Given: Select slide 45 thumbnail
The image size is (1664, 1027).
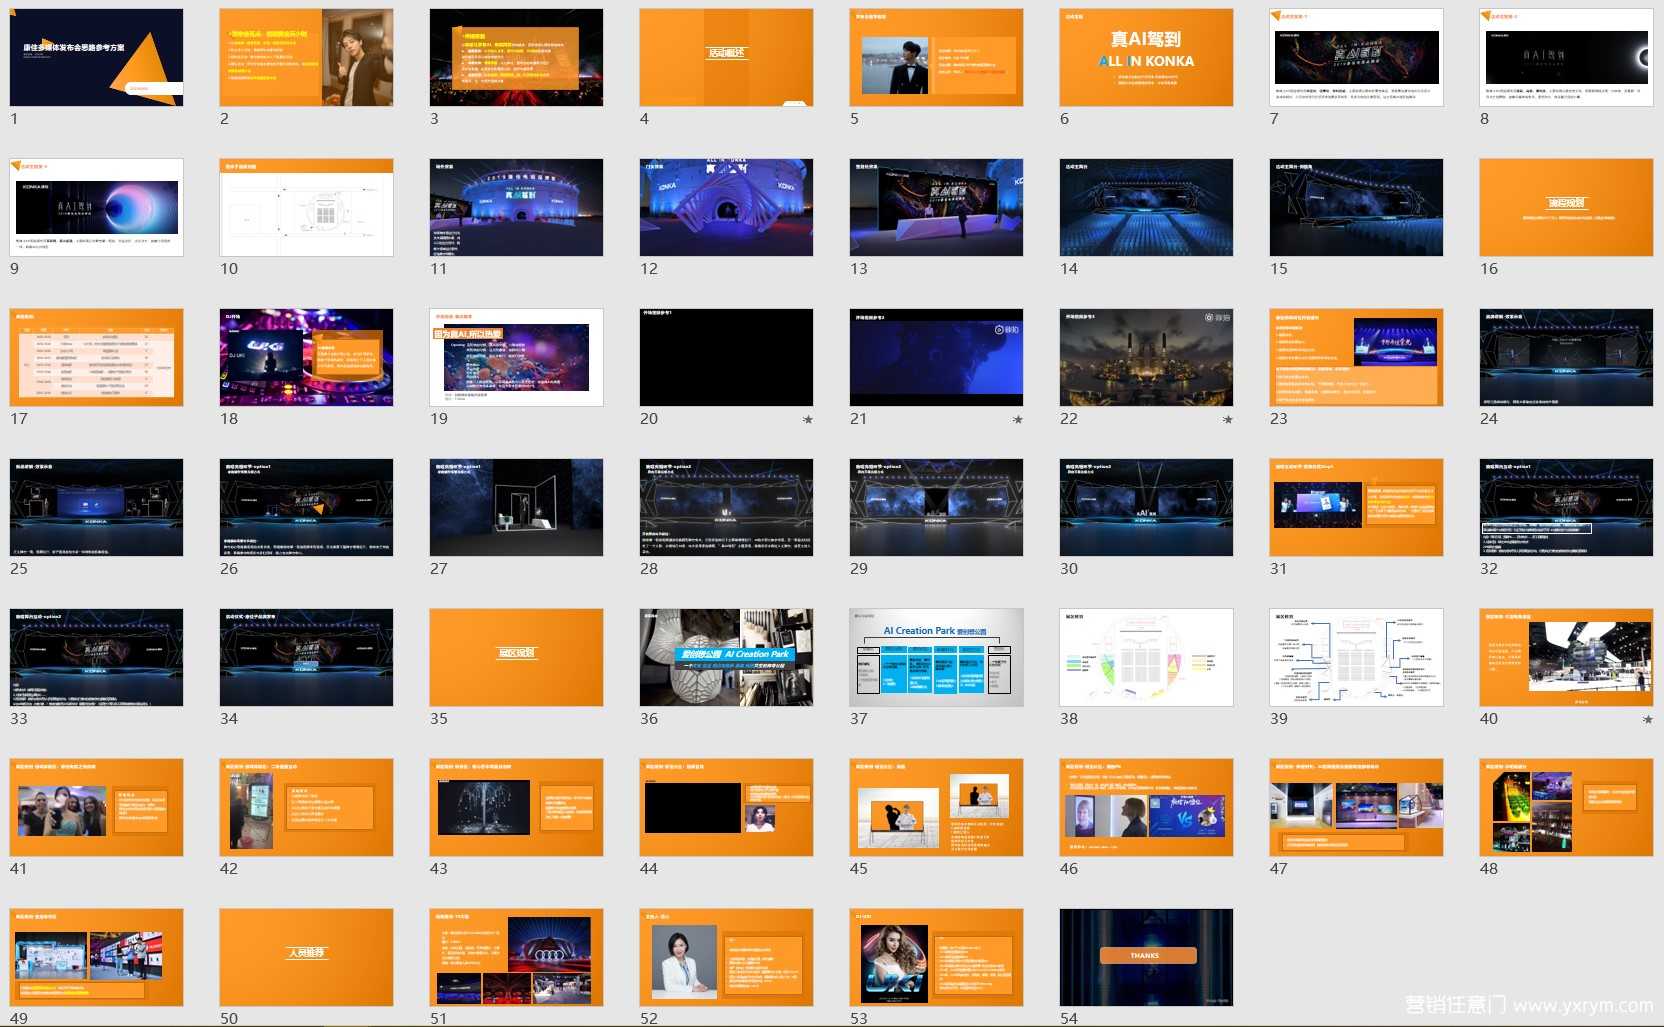Looking at the screenshot, I should click(936, 807).
